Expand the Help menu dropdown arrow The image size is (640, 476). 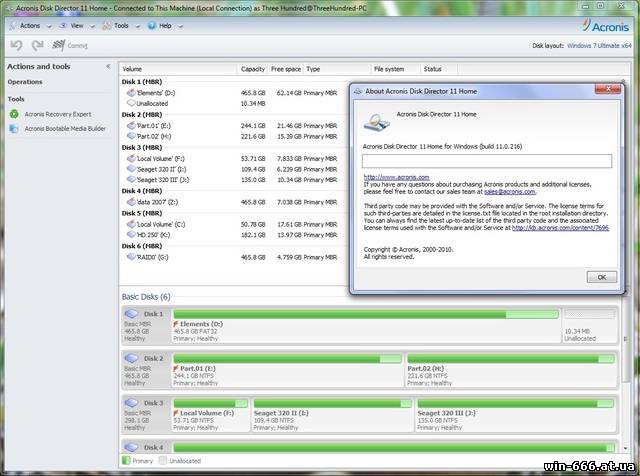pos(180,27)
